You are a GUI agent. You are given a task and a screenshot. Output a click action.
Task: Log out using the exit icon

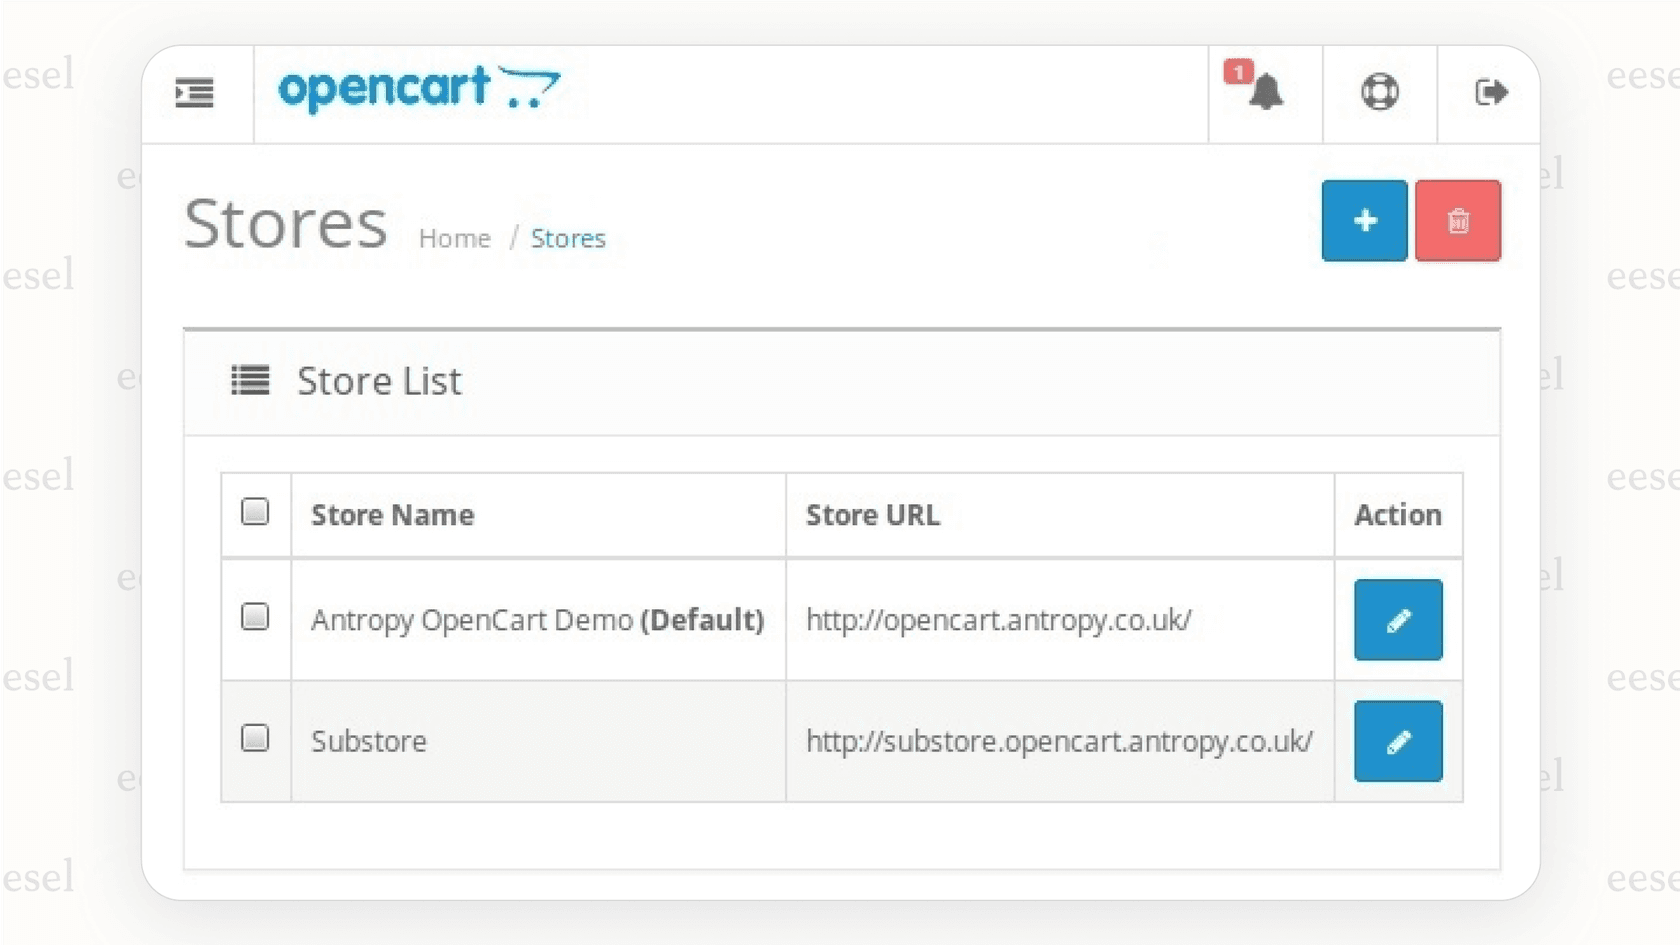[x=1491, y=93]
